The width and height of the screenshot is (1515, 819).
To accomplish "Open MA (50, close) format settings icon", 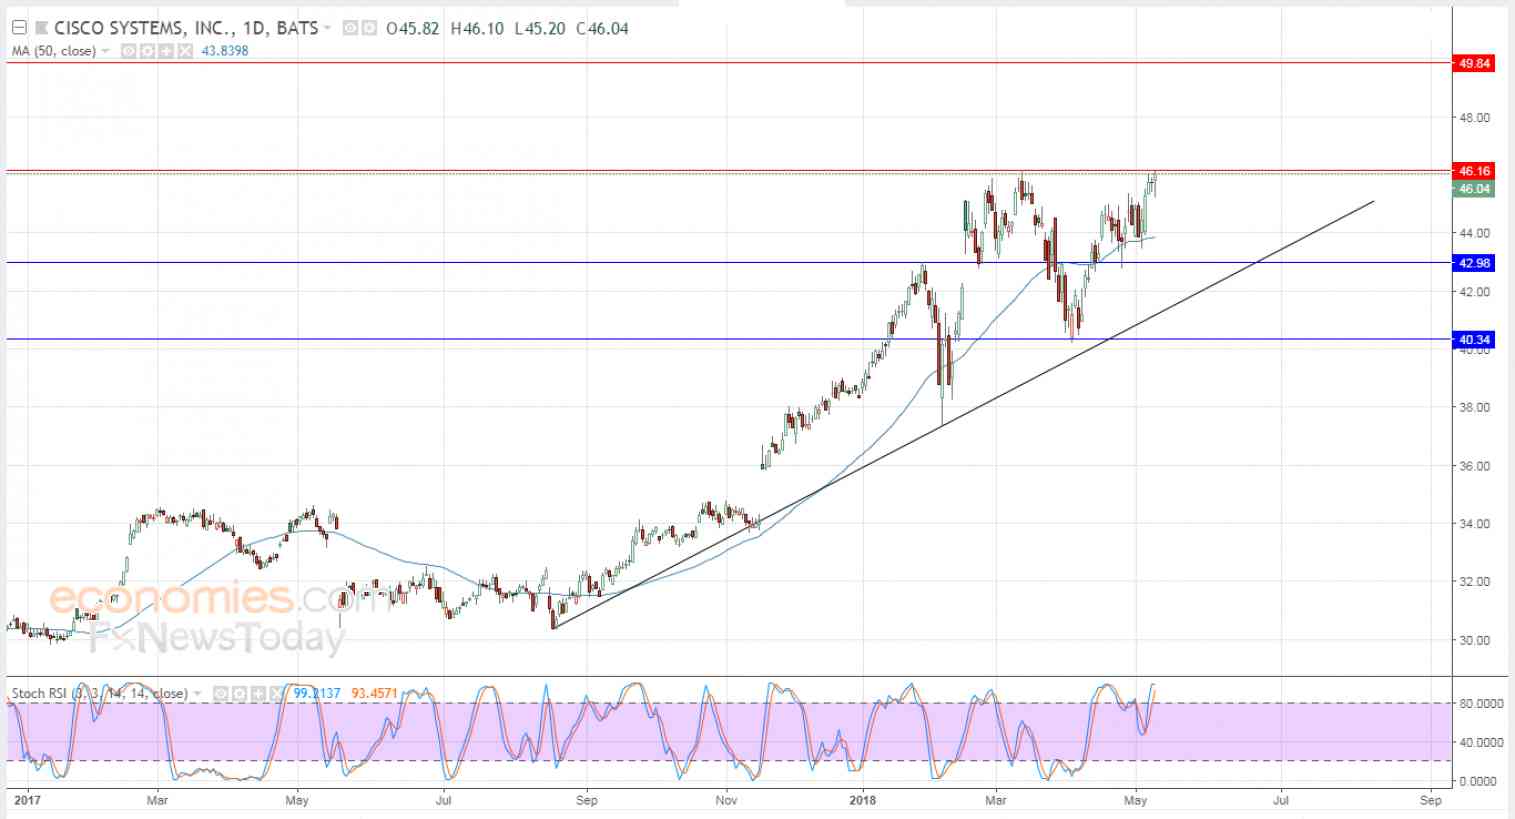I will [147, 51].
